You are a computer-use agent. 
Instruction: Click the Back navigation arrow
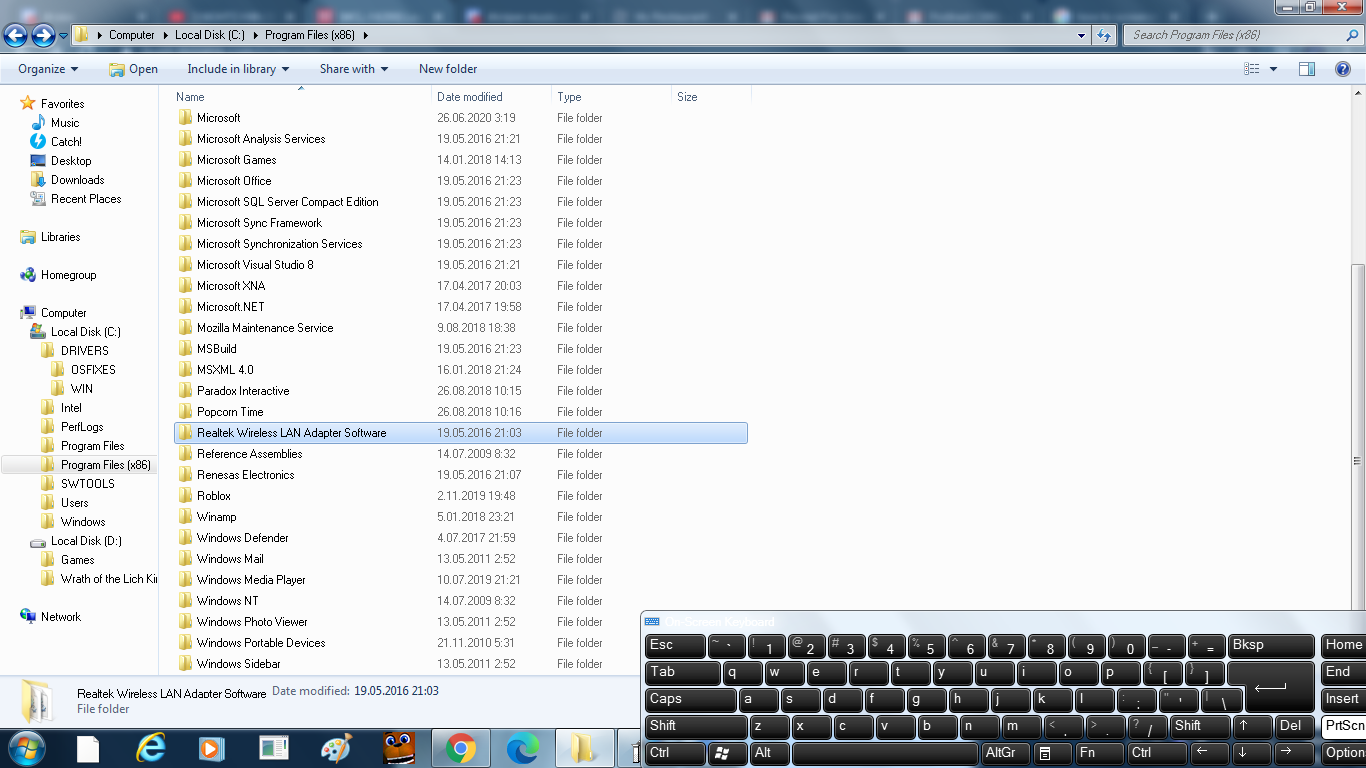pyautogui.click(x=16, y=36)
